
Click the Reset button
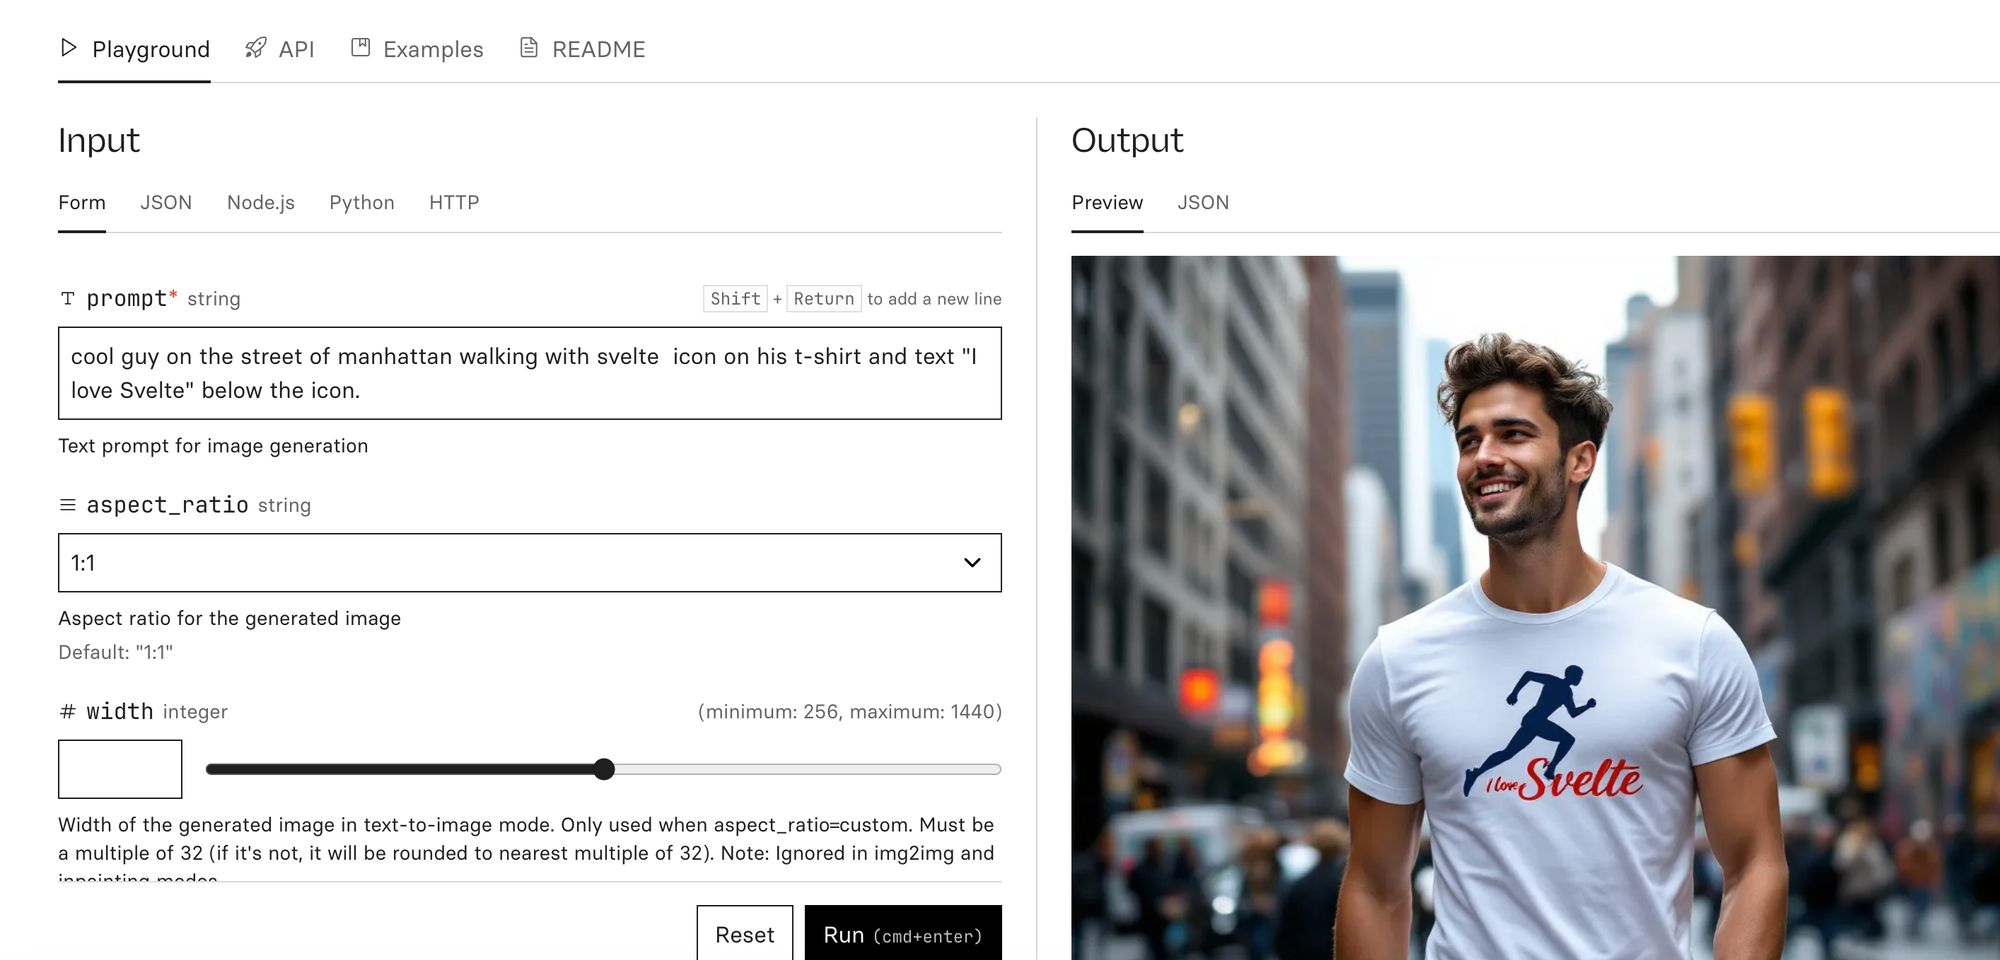tap(745, 934)
